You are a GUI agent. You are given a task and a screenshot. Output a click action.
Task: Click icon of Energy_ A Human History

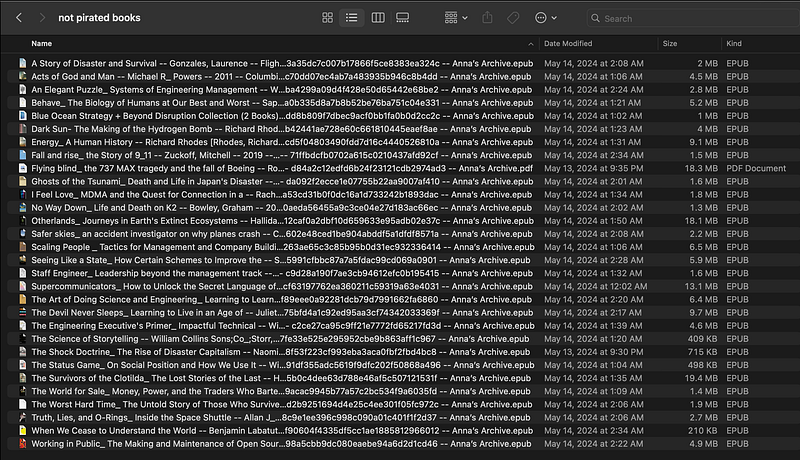click(x=22, y=142)
